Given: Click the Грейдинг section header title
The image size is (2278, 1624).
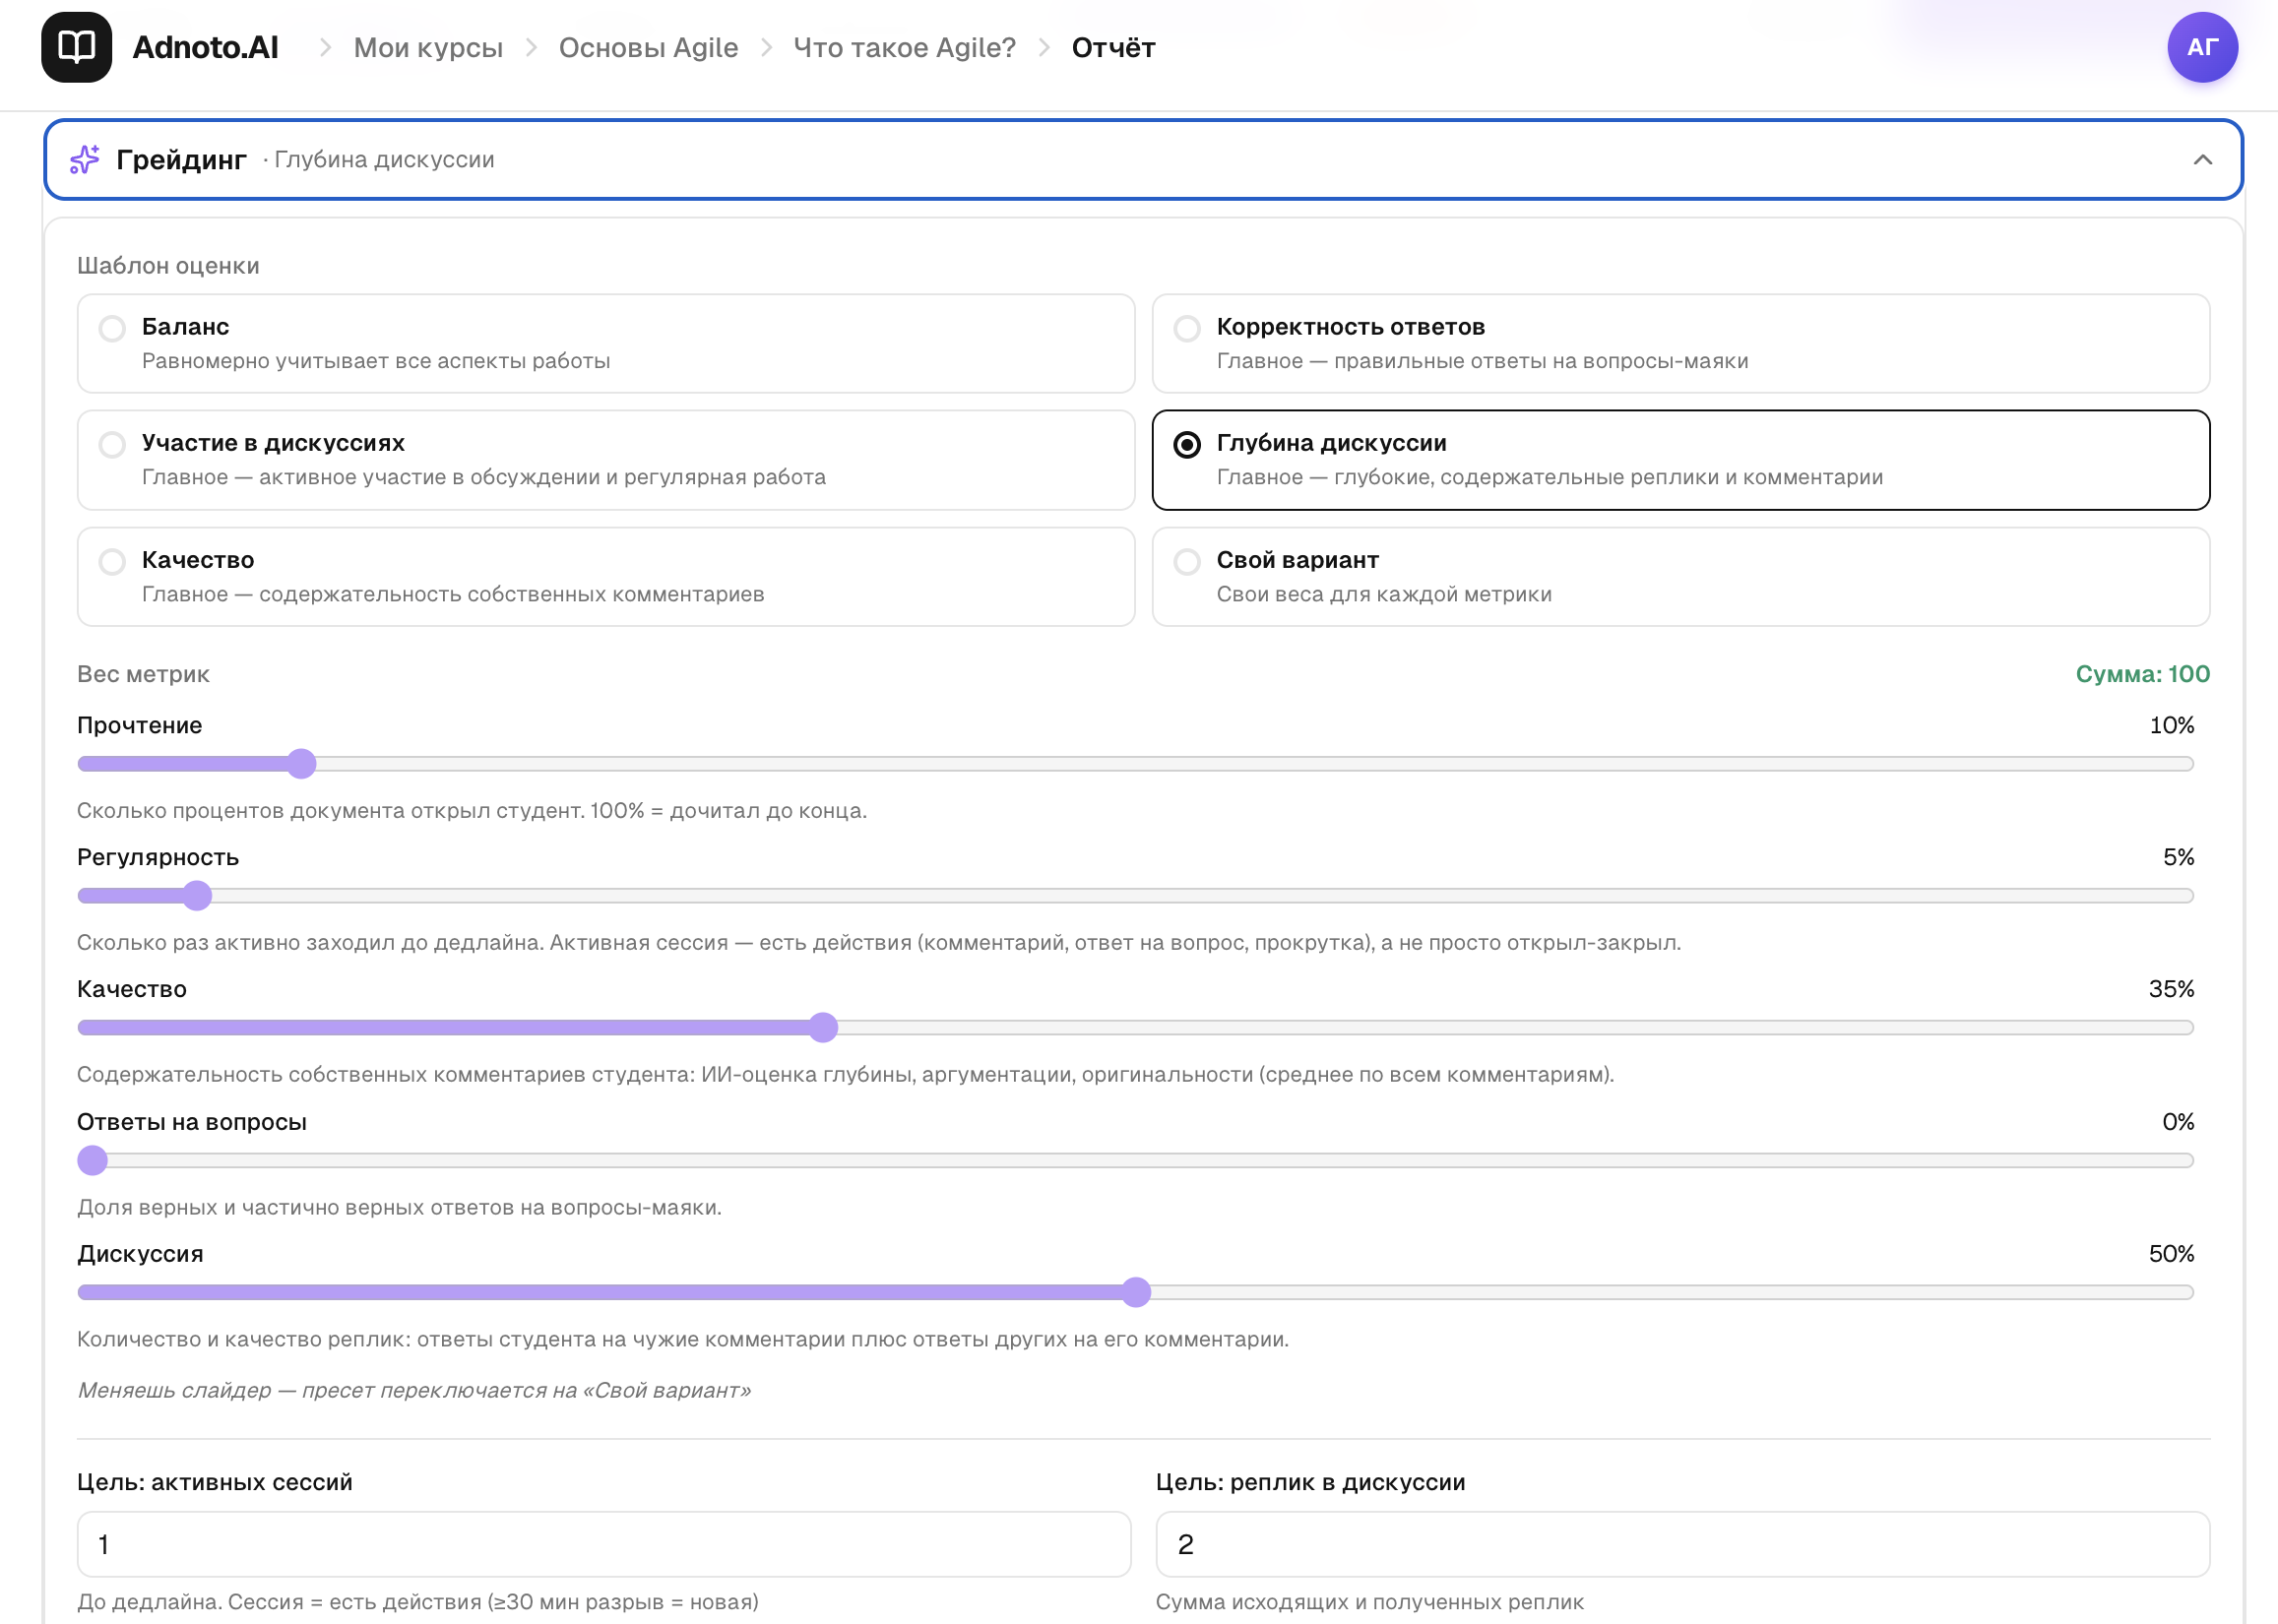Looking at the screenshot, I should pos(181,159).
